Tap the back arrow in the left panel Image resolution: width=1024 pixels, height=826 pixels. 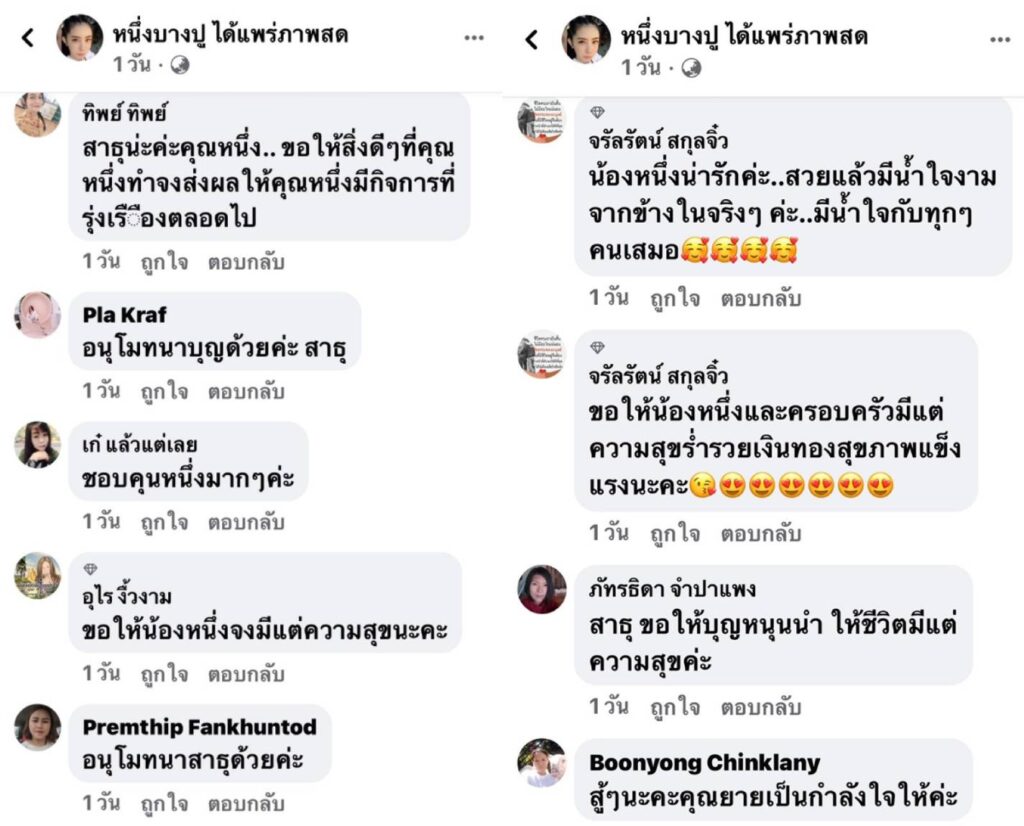(x=27, y=38)
